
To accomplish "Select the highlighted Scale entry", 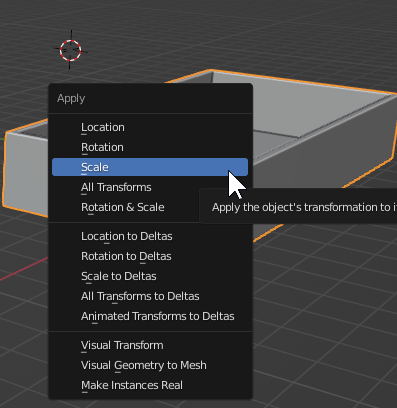I will click(150, 167).
